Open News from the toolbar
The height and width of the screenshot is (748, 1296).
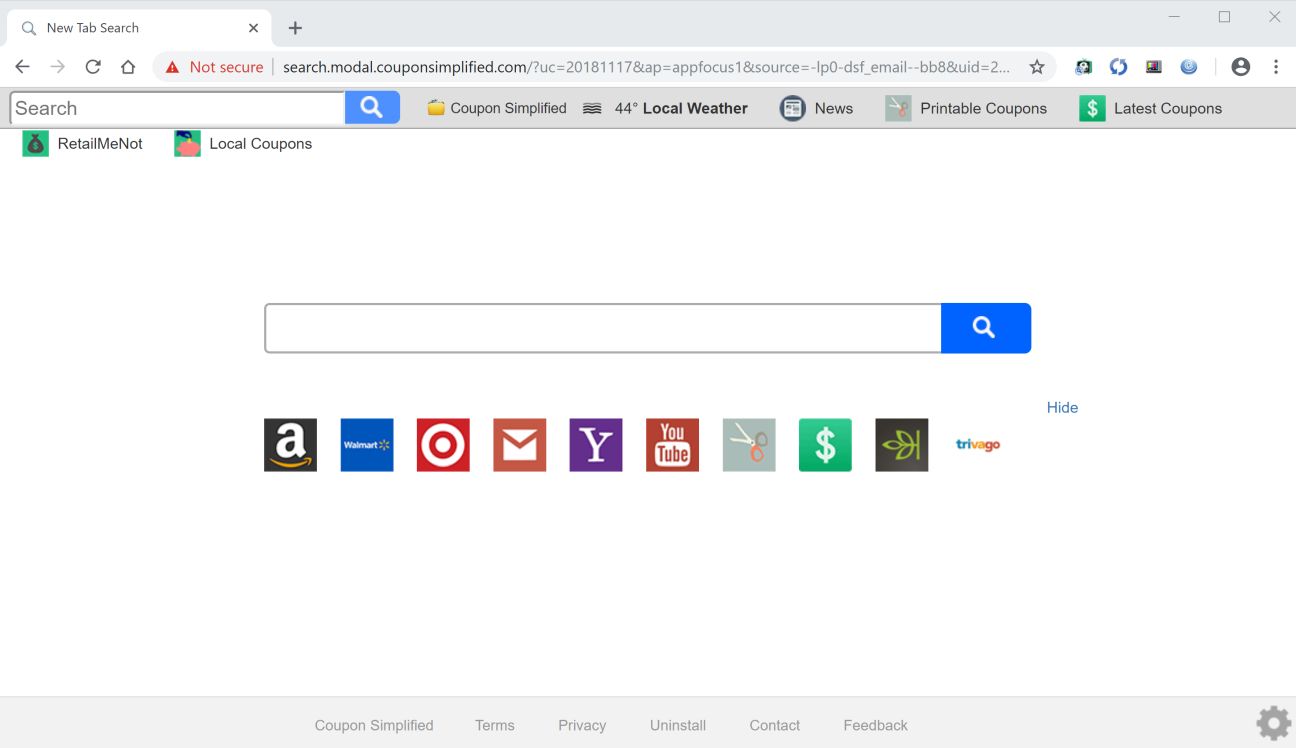816,108
